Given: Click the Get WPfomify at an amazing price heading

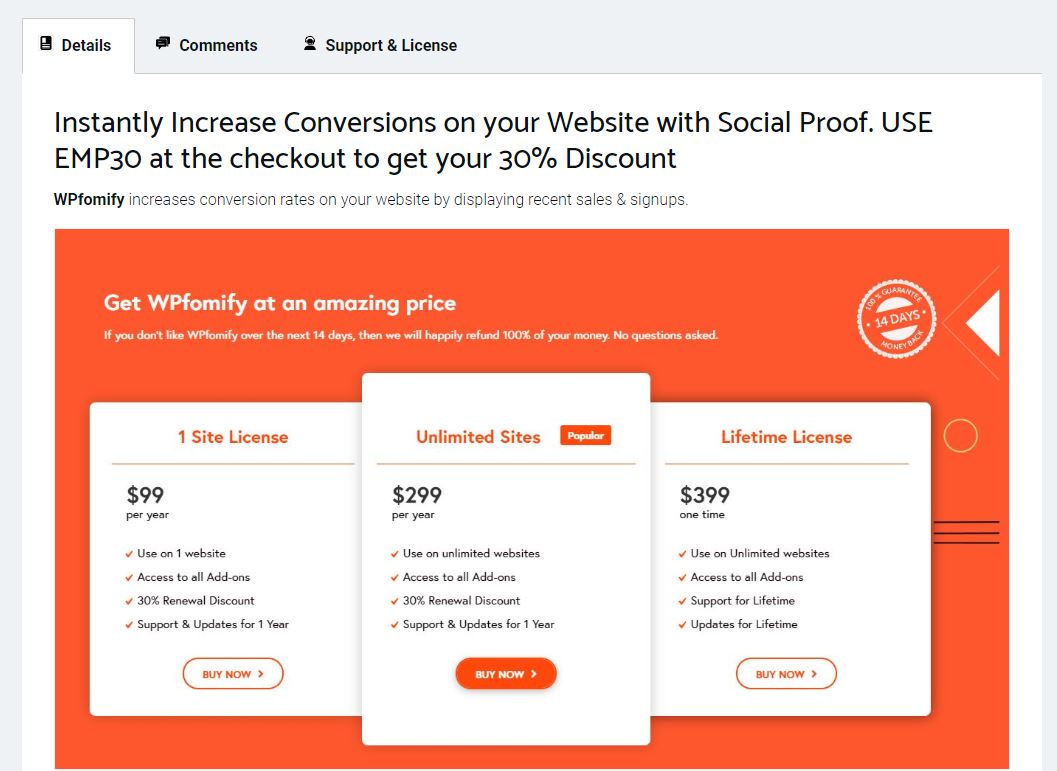Looking at the screenshot, I should [280, 303].
